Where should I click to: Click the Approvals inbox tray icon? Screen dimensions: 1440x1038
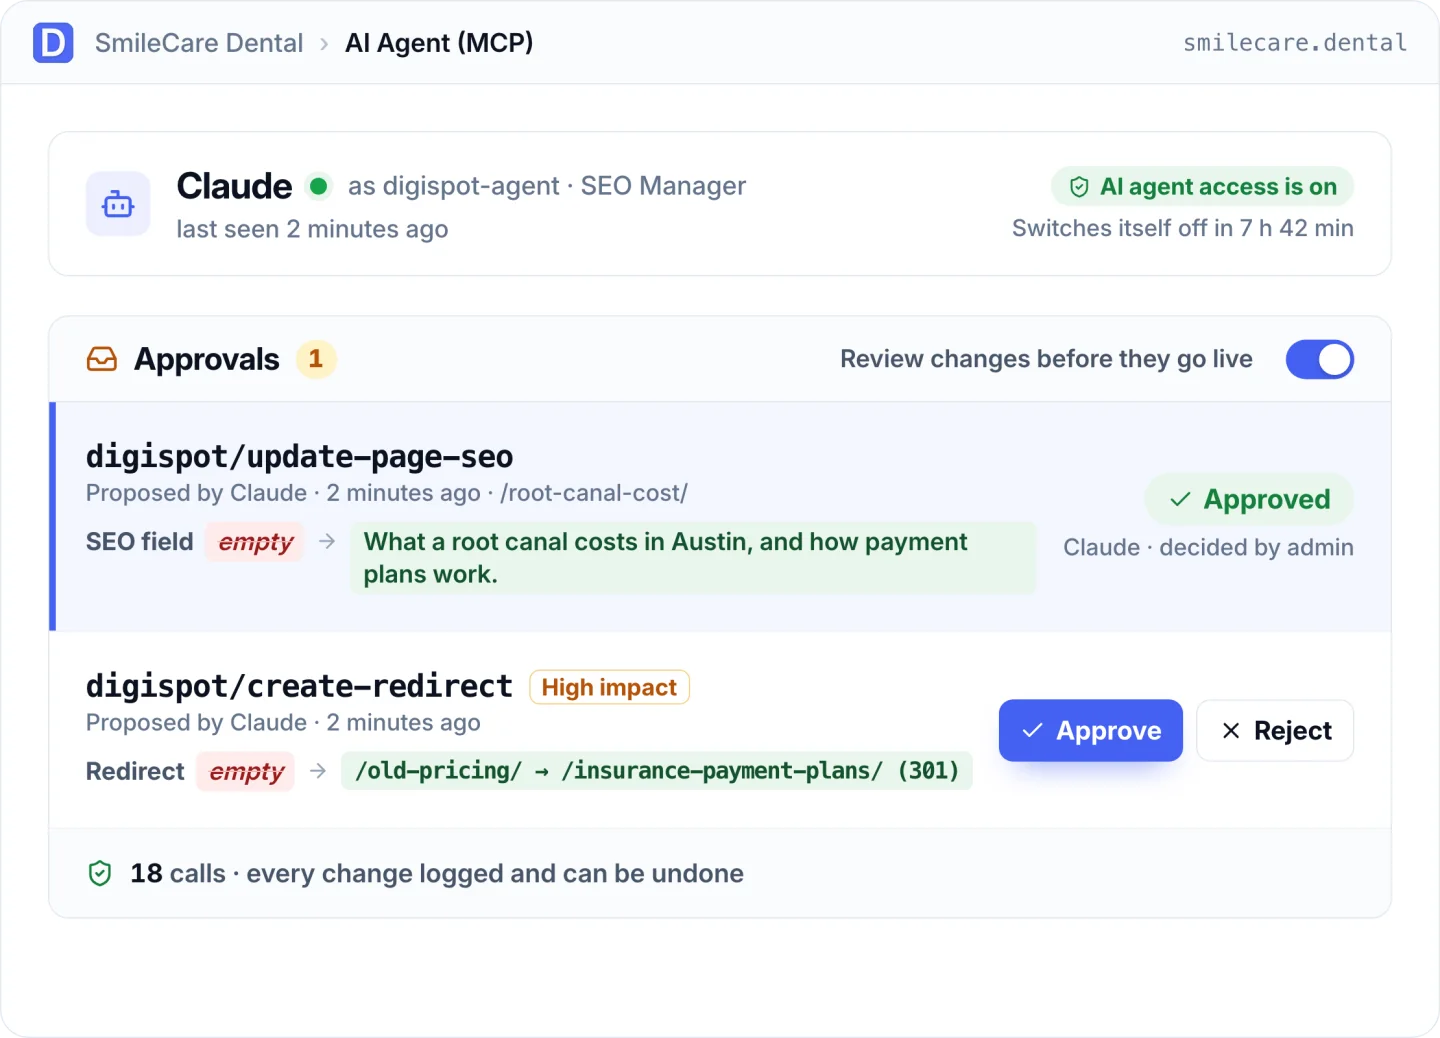102,359
